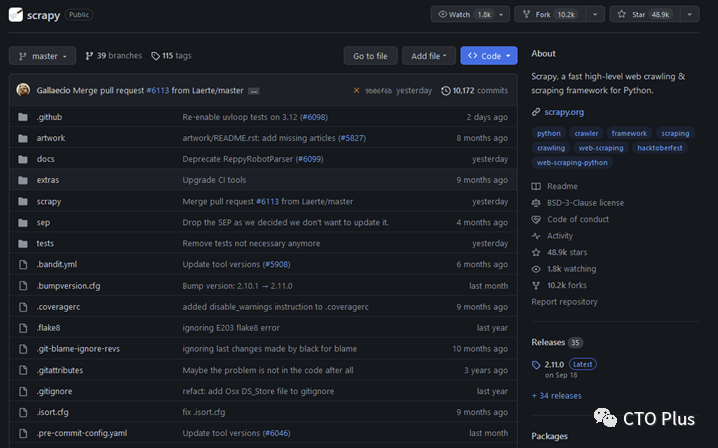The height and width of the screenshot is (448, 718).
Task: Click Report repository link
Action: coord(564,302)
